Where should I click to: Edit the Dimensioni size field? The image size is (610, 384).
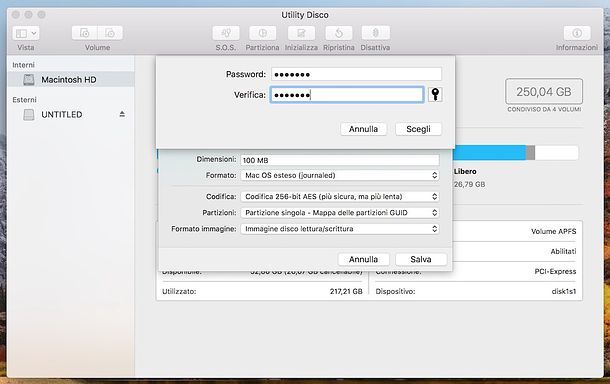340,160
